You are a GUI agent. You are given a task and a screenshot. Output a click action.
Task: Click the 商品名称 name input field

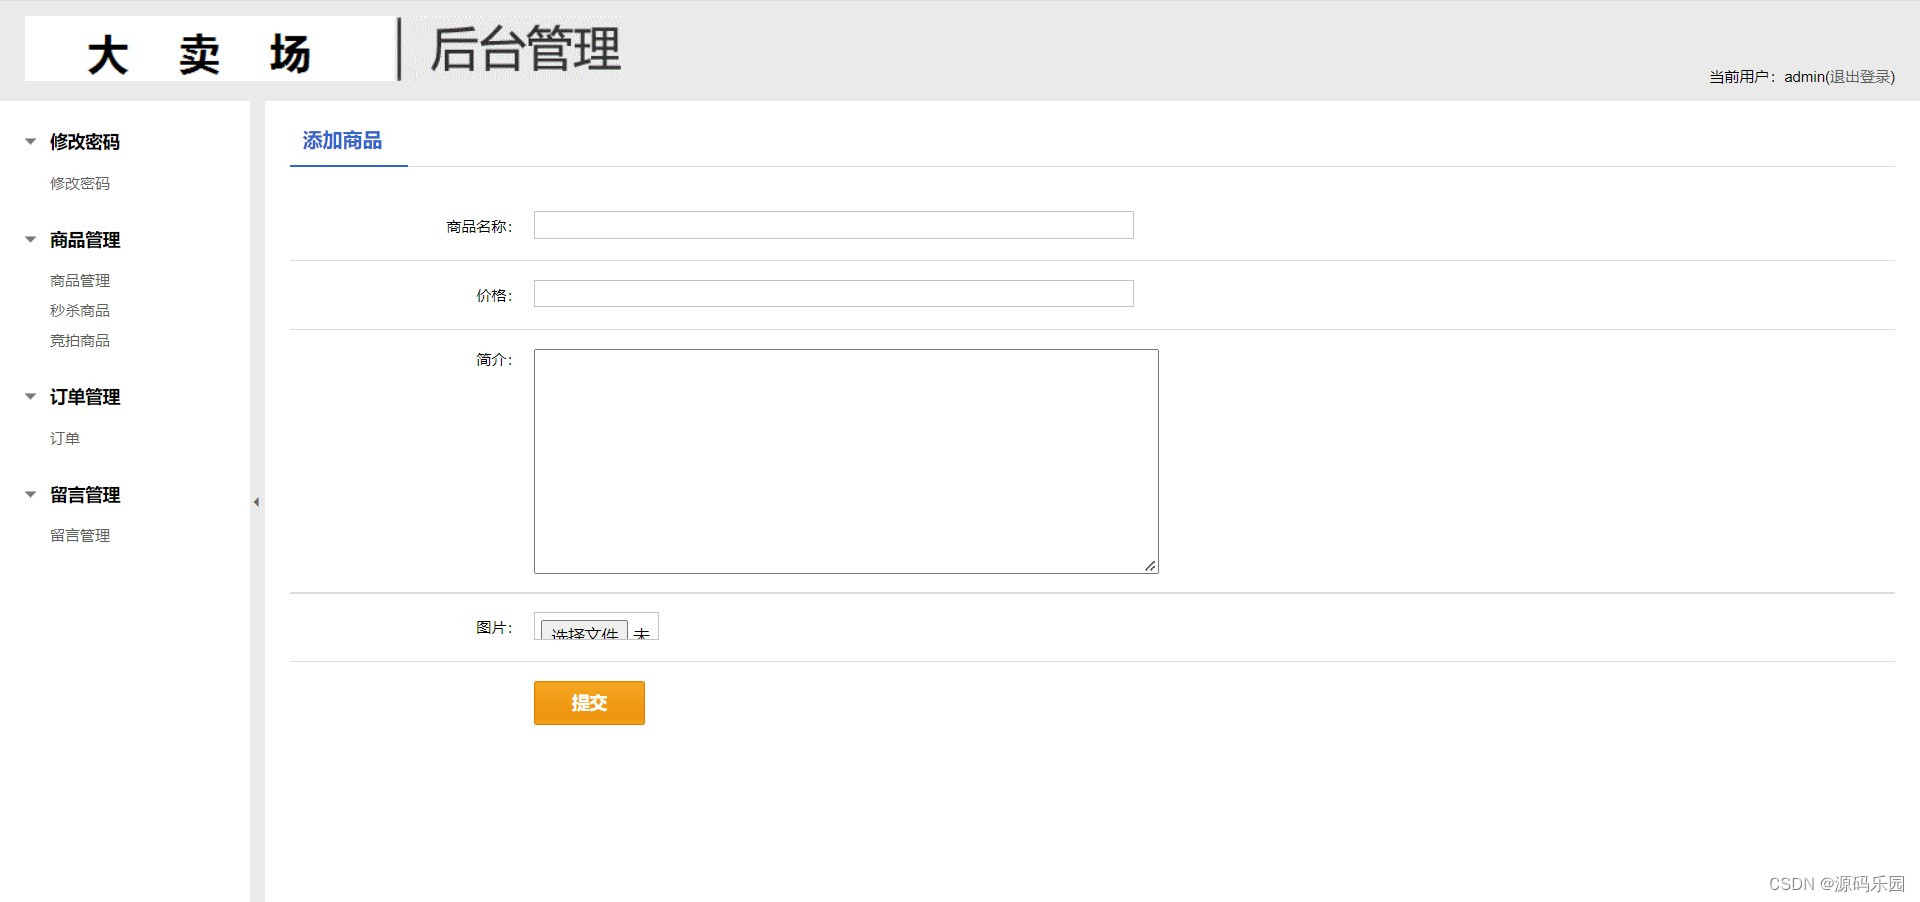(x=832, y=225)
